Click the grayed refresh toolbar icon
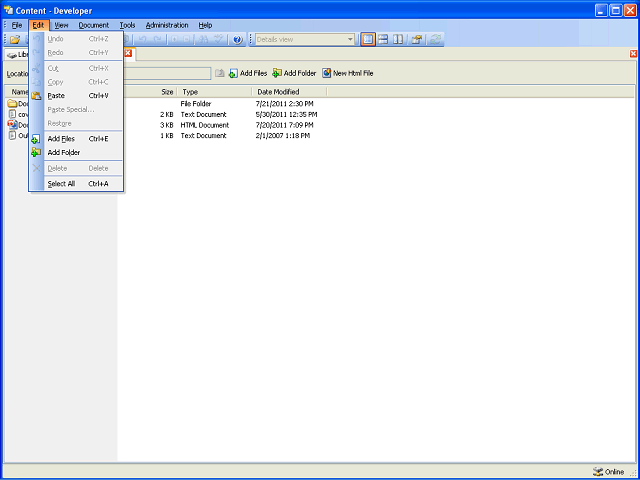 tap(436, 40)
